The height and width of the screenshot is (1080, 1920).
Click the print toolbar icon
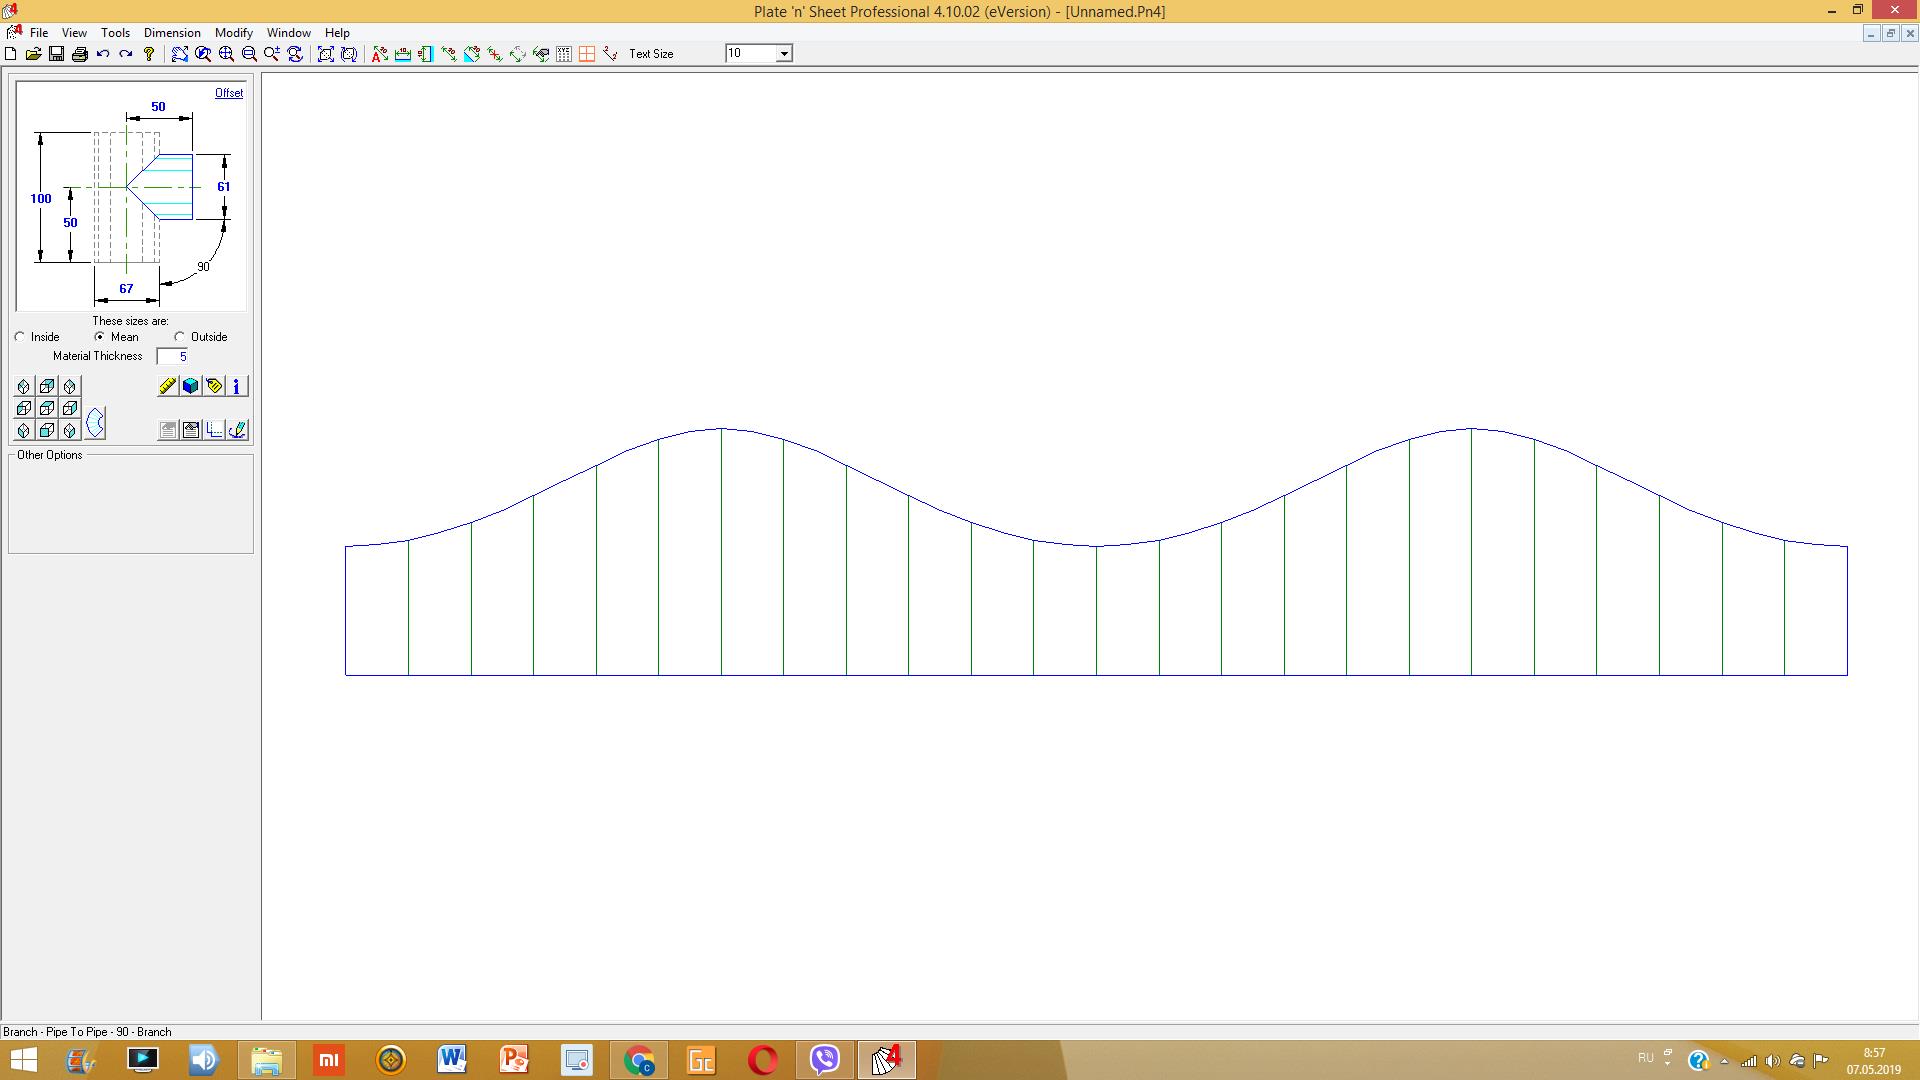(80, 54)
